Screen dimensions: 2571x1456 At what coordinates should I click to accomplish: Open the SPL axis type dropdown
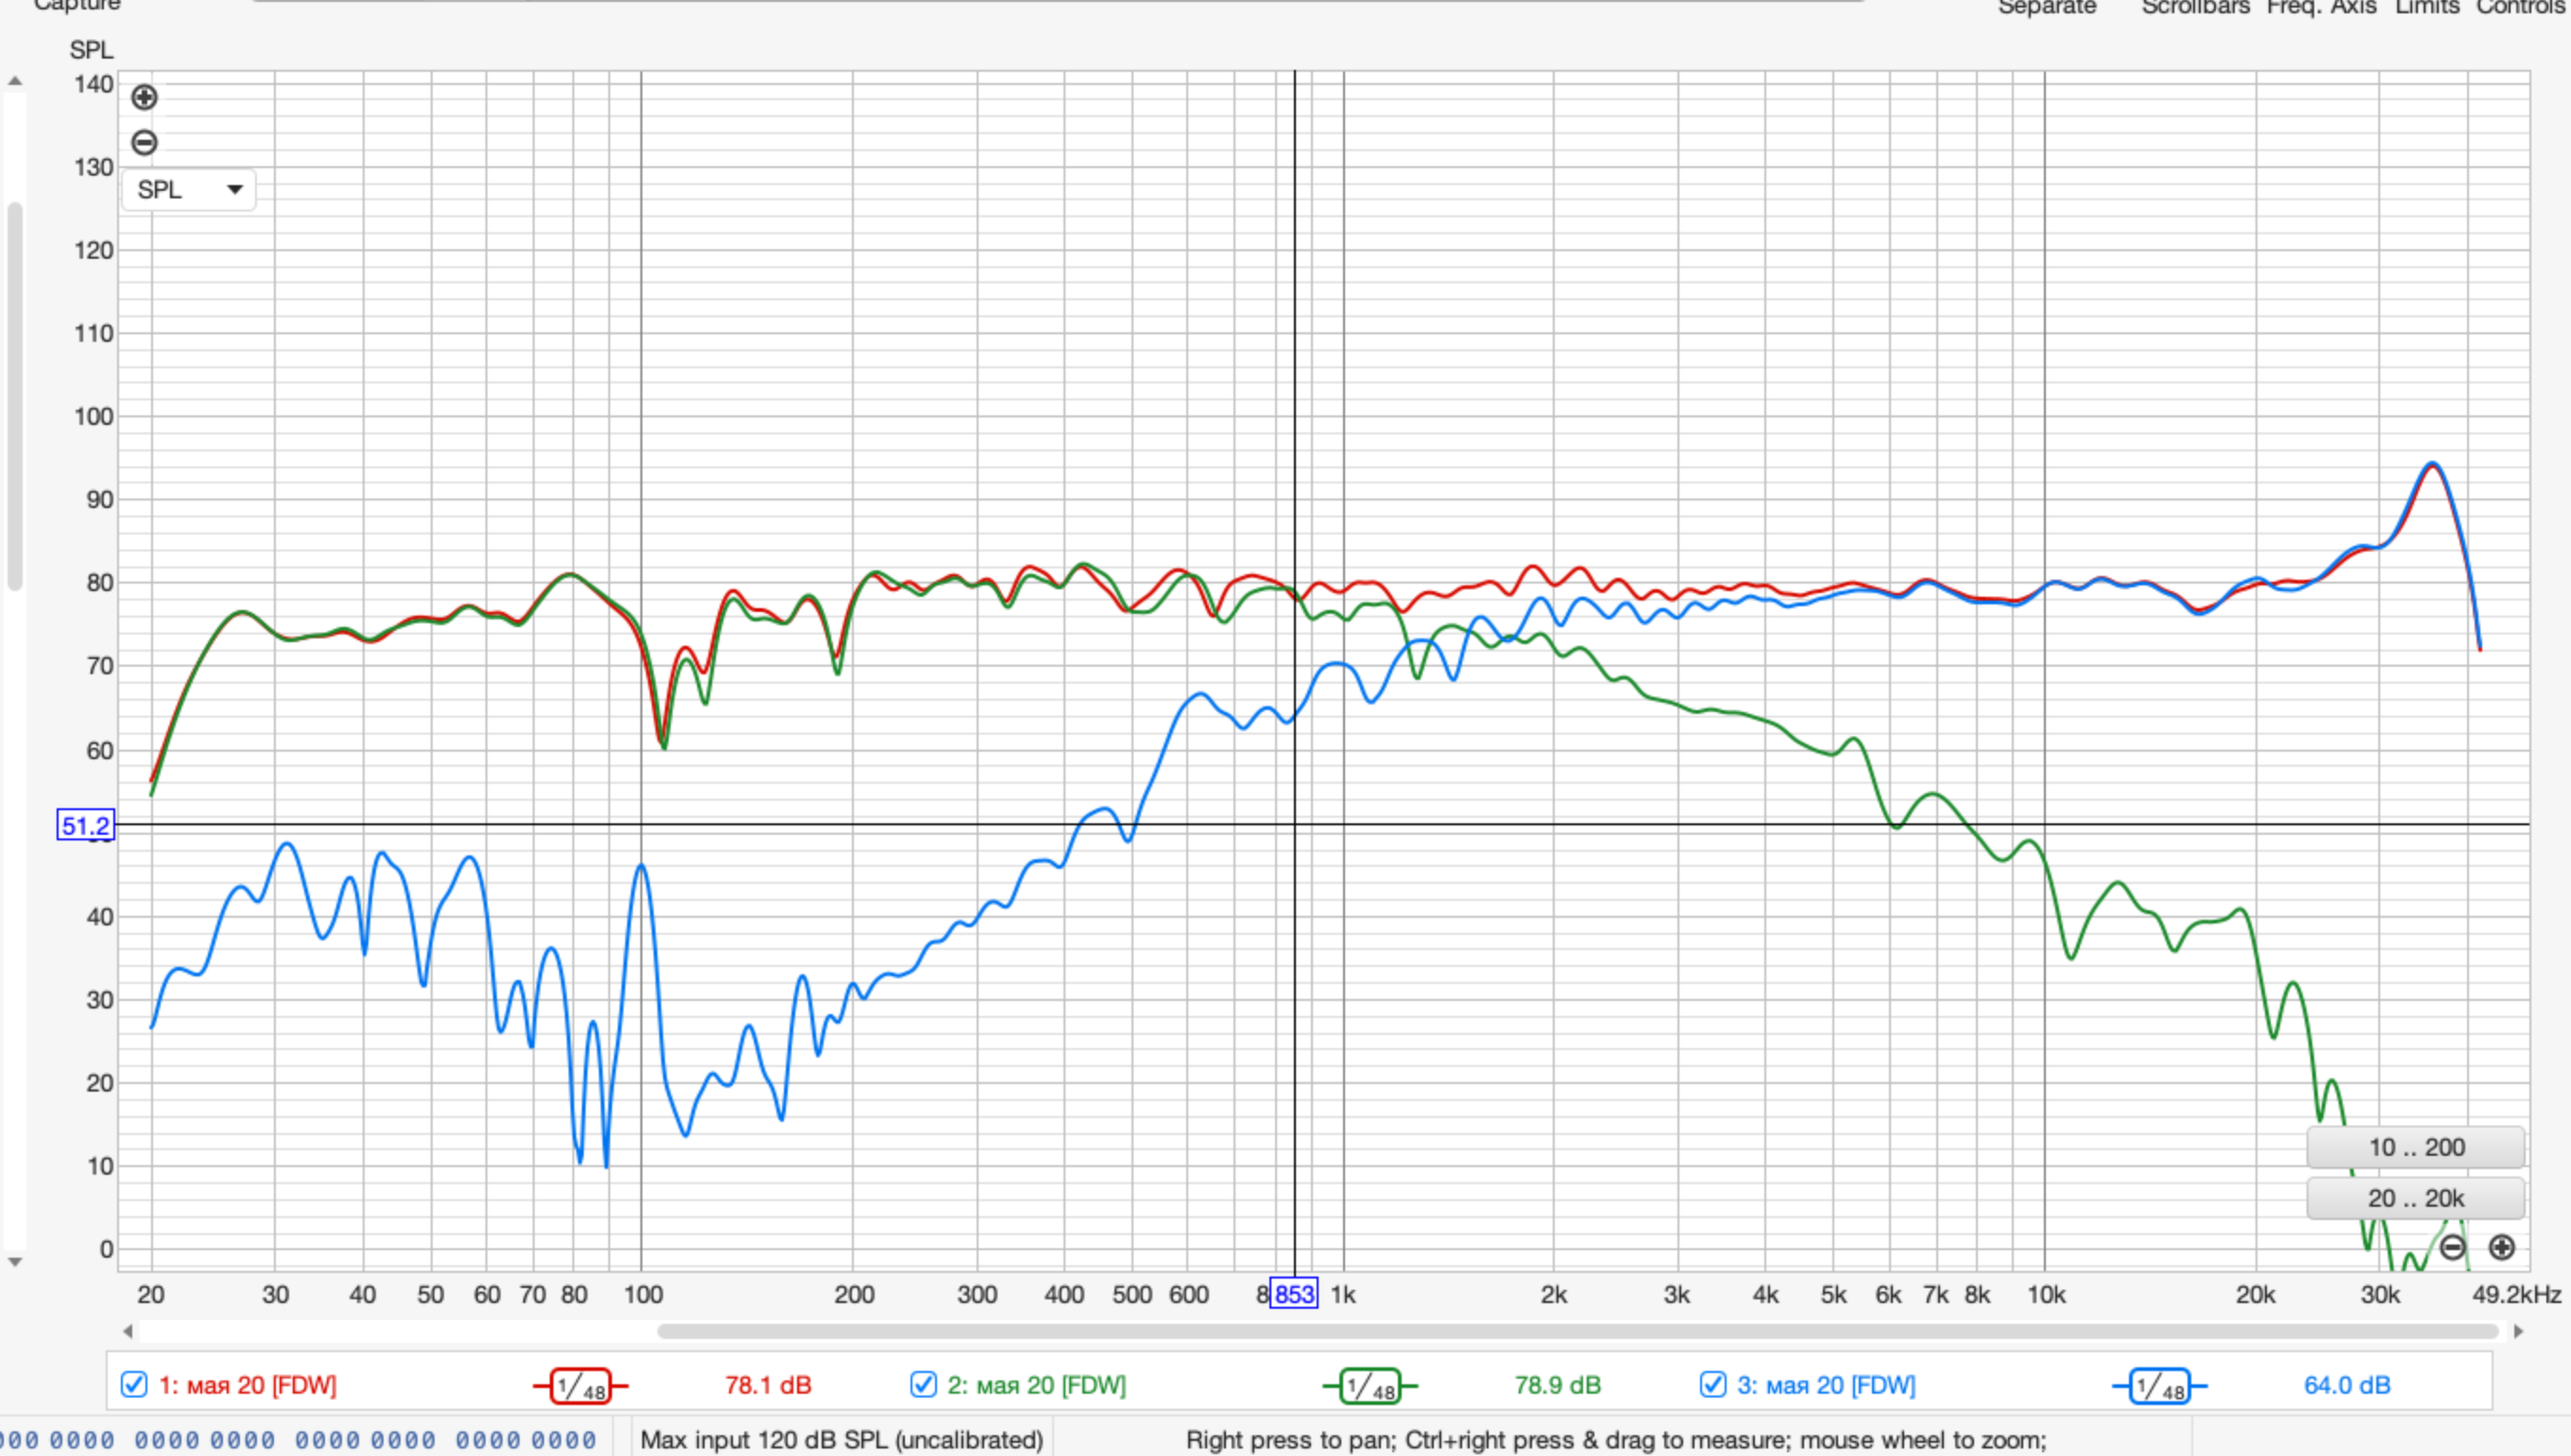pyautogui.click(x=188, y=189)
